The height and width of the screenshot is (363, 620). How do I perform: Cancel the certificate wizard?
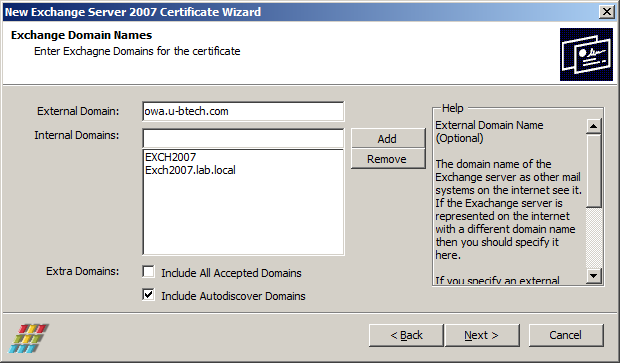pyautogui.click(x=566, y=335)
